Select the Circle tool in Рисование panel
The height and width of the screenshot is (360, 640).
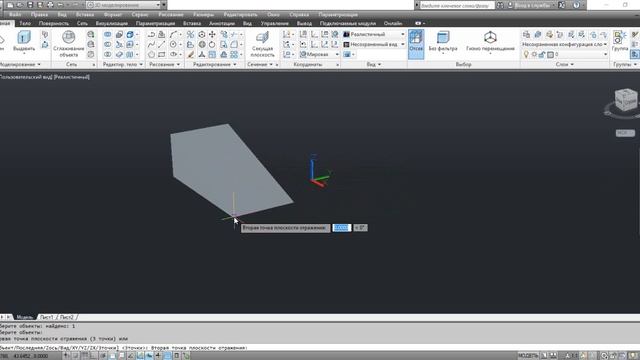coord(173,44)
